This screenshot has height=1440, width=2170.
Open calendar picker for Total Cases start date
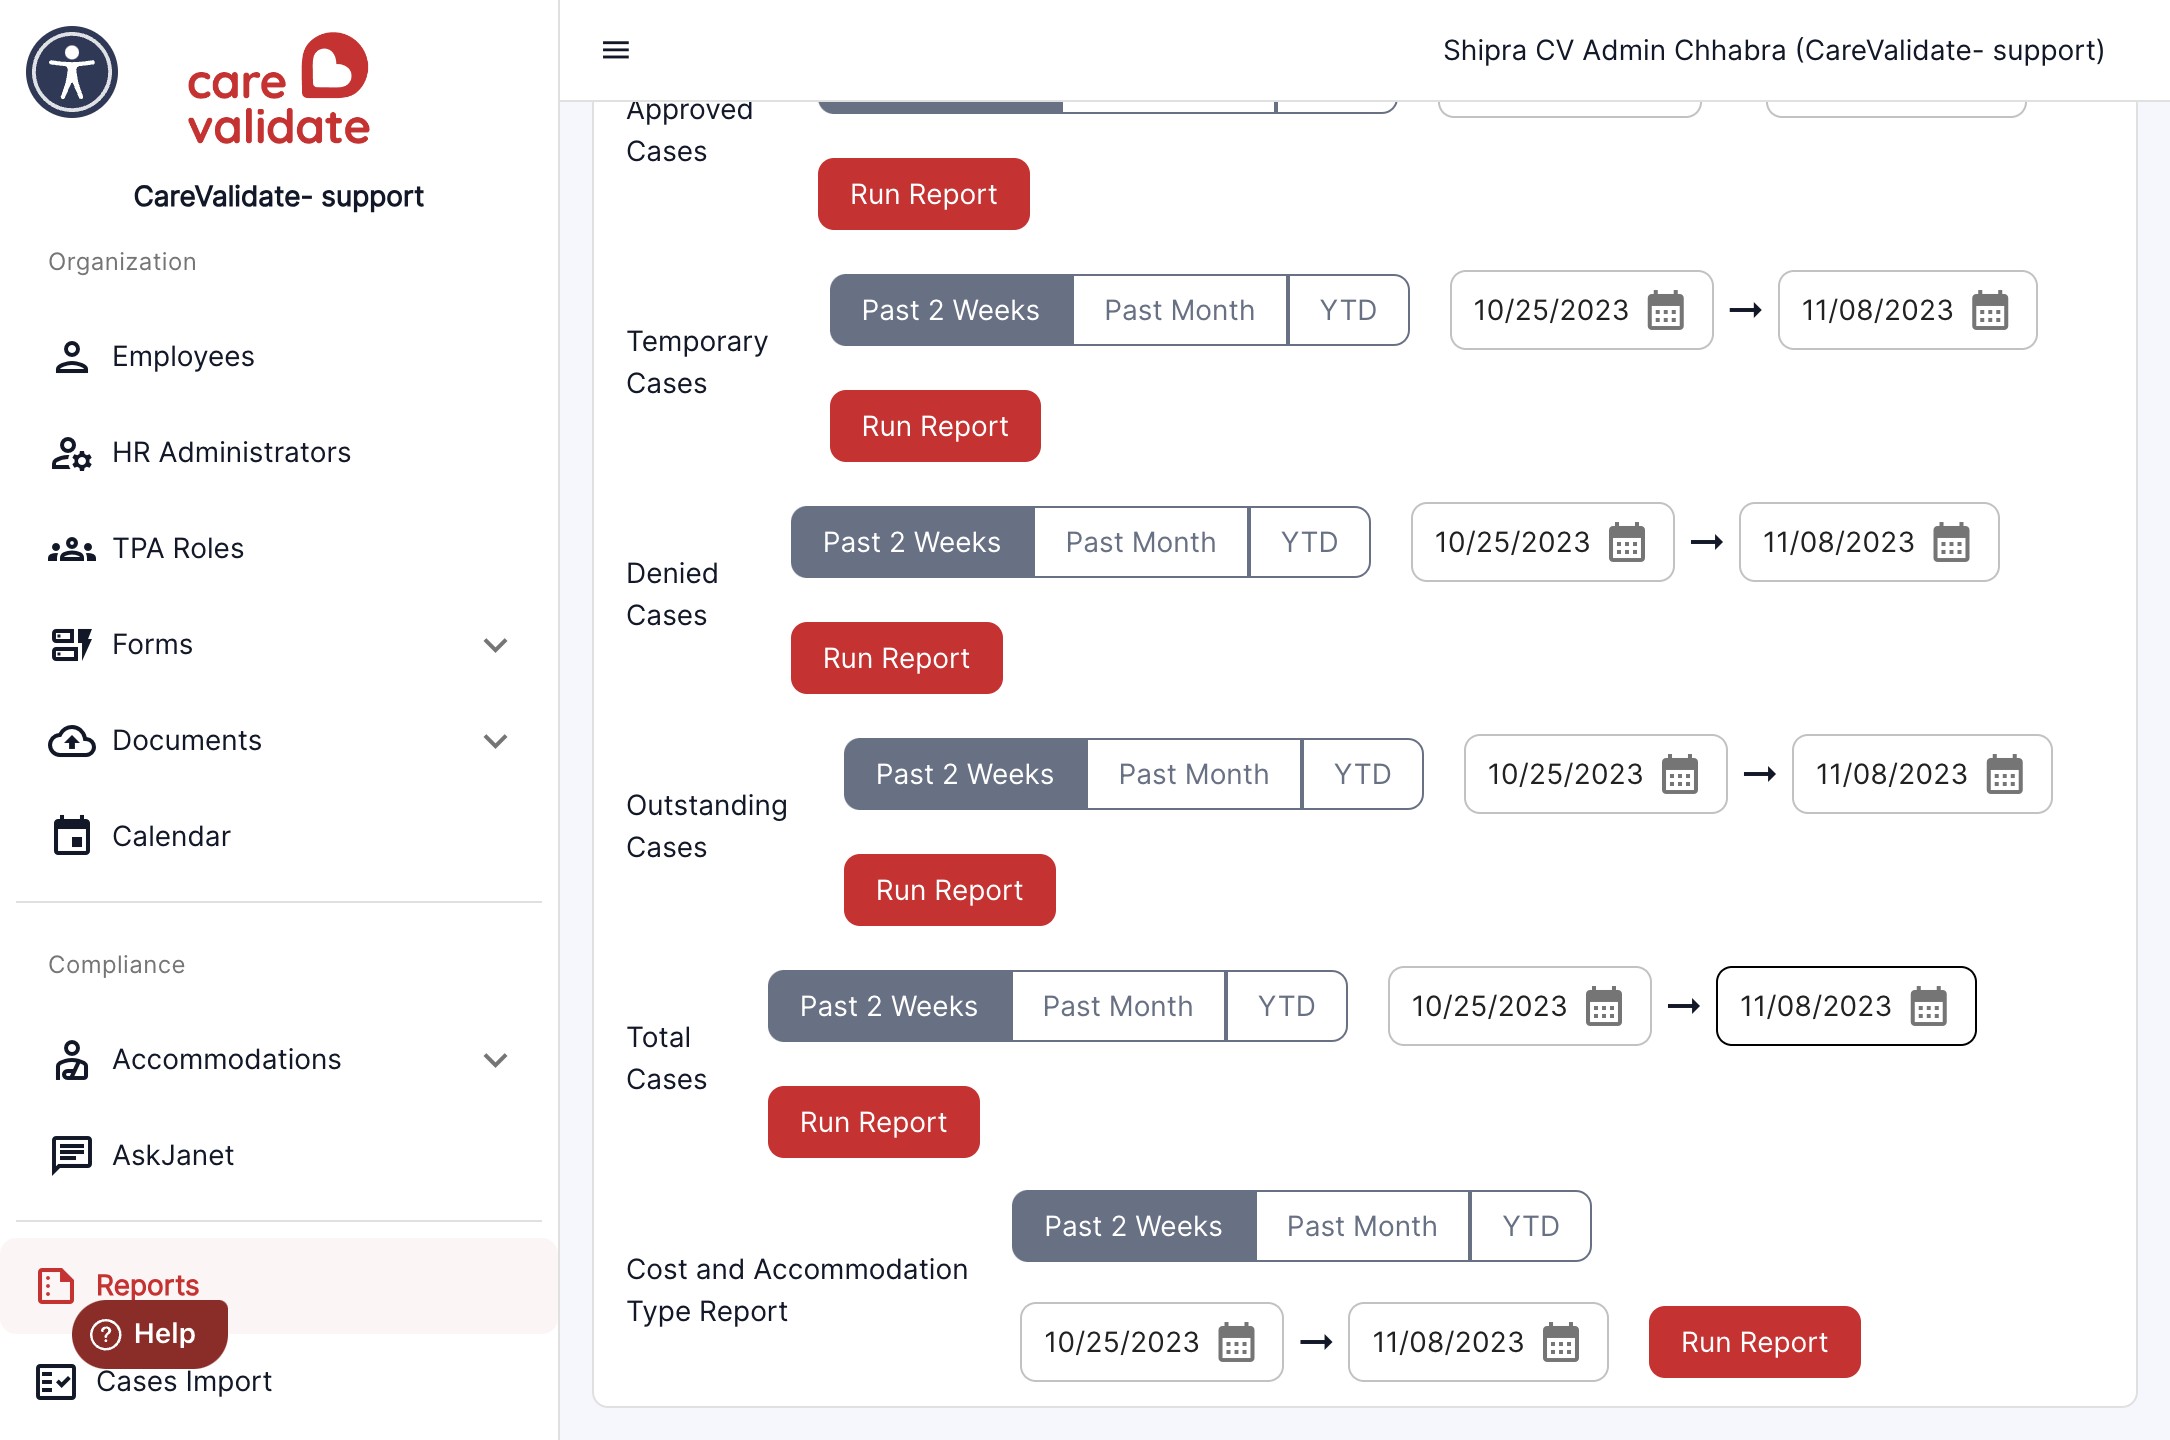(1604, 1006)
